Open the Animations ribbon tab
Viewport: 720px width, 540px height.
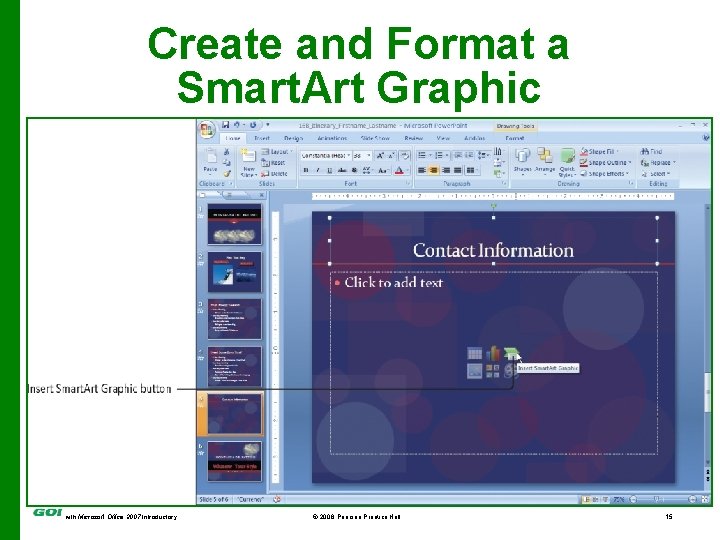click(332, 138)
